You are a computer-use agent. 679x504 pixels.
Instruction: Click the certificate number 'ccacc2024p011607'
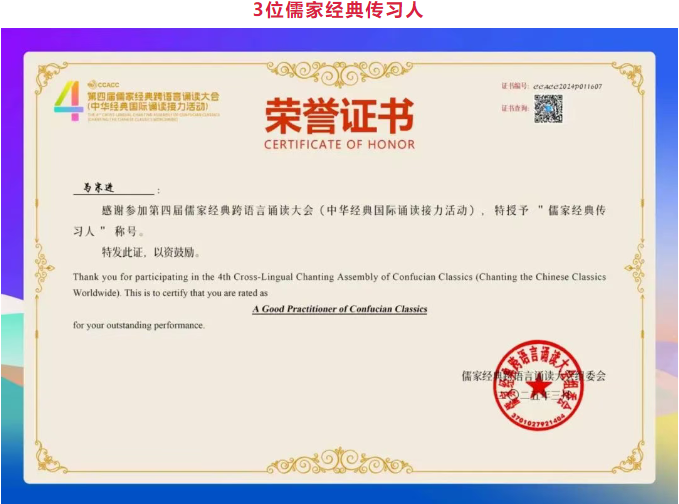[x=568, y=86]
